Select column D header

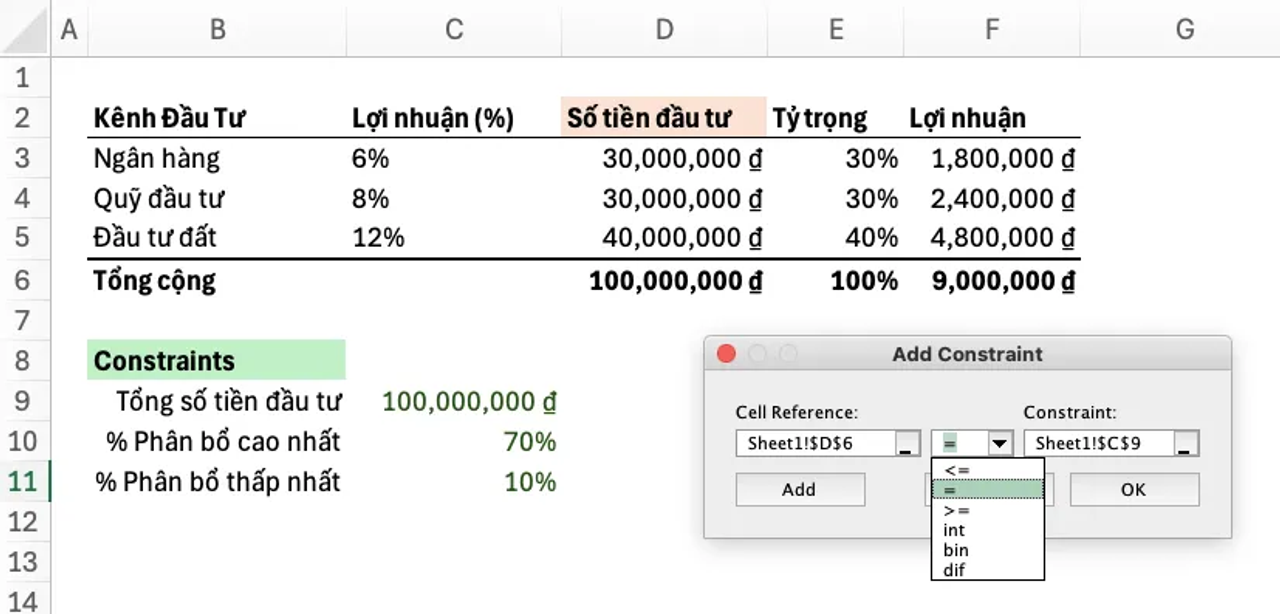[663, 29]
